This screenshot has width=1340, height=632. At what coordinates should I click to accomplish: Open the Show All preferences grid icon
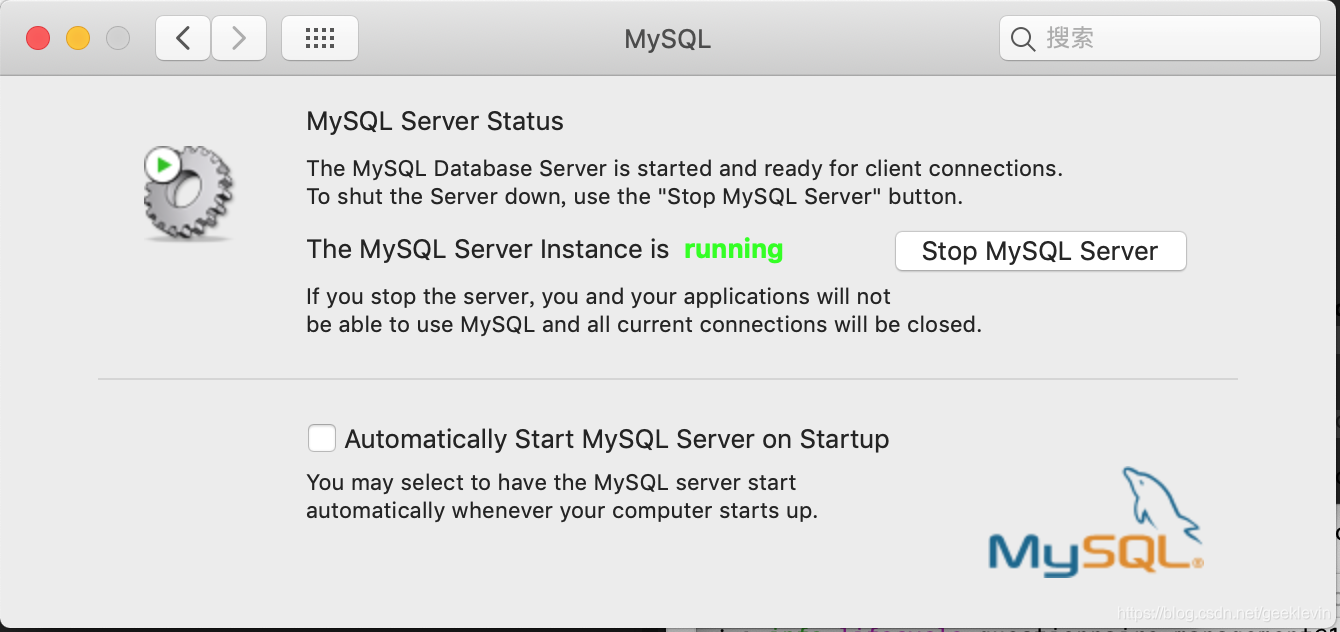[x=320, y=37]
